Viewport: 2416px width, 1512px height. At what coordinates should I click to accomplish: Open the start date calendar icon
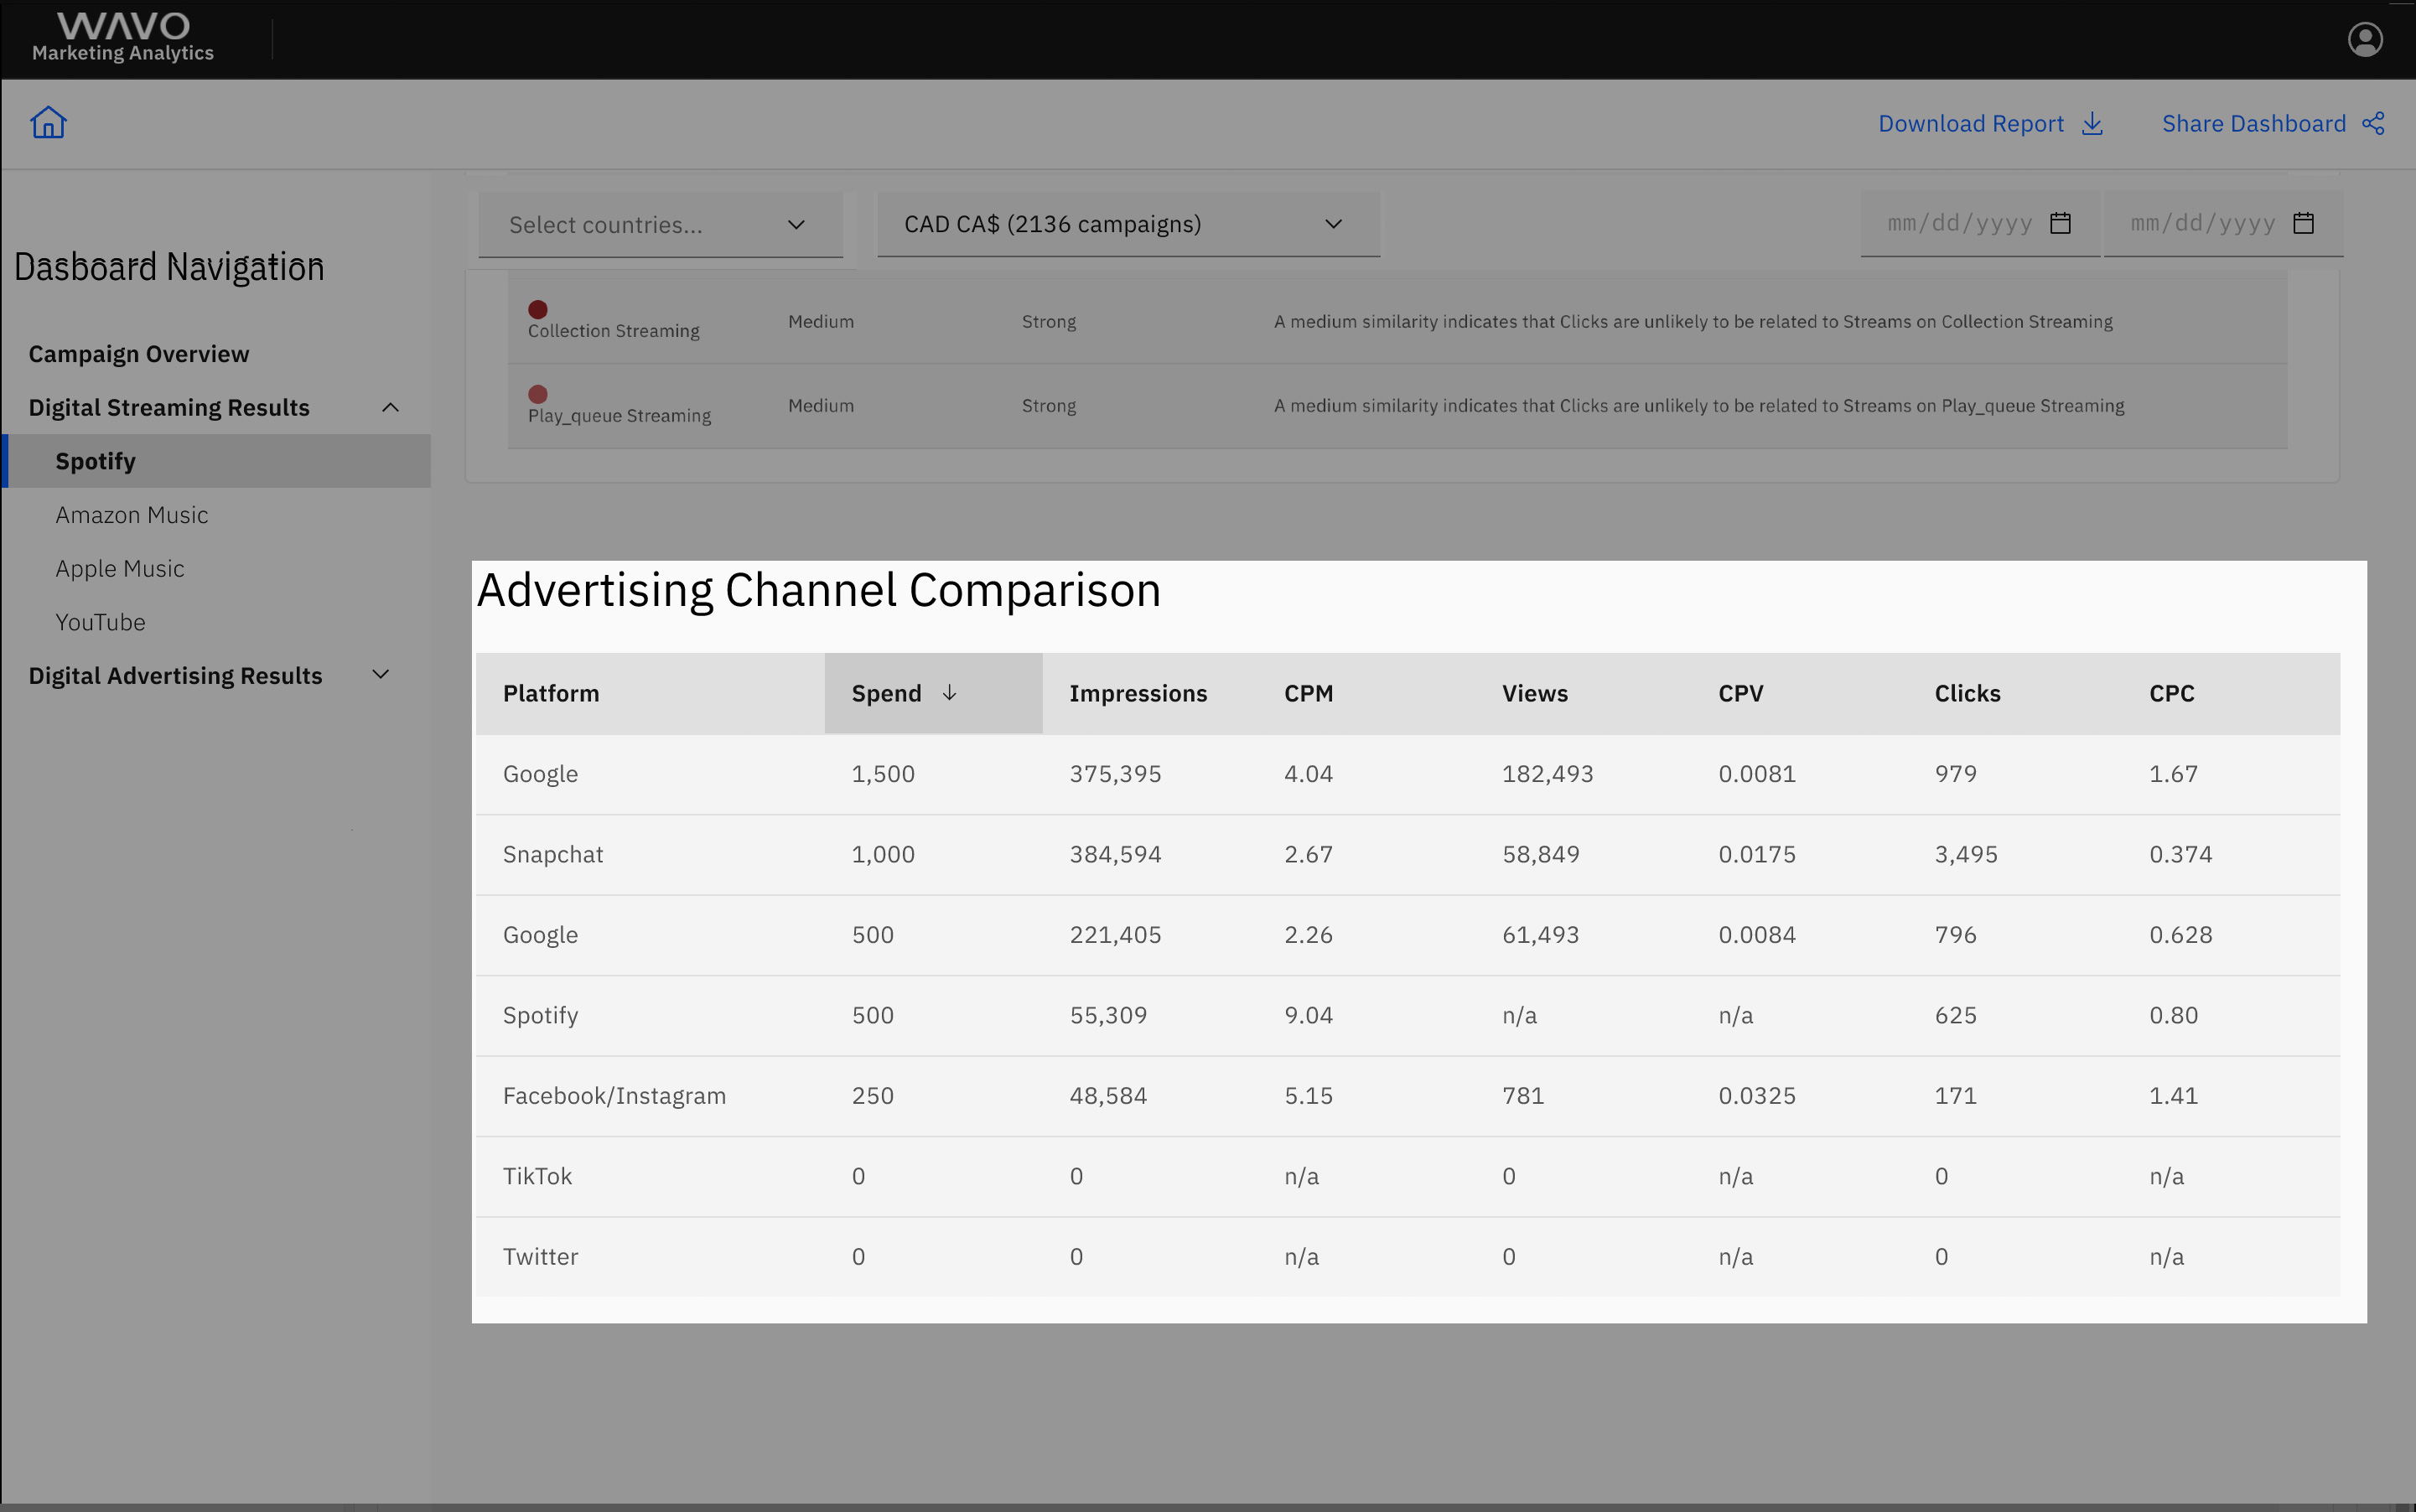tap(2060, 222)
